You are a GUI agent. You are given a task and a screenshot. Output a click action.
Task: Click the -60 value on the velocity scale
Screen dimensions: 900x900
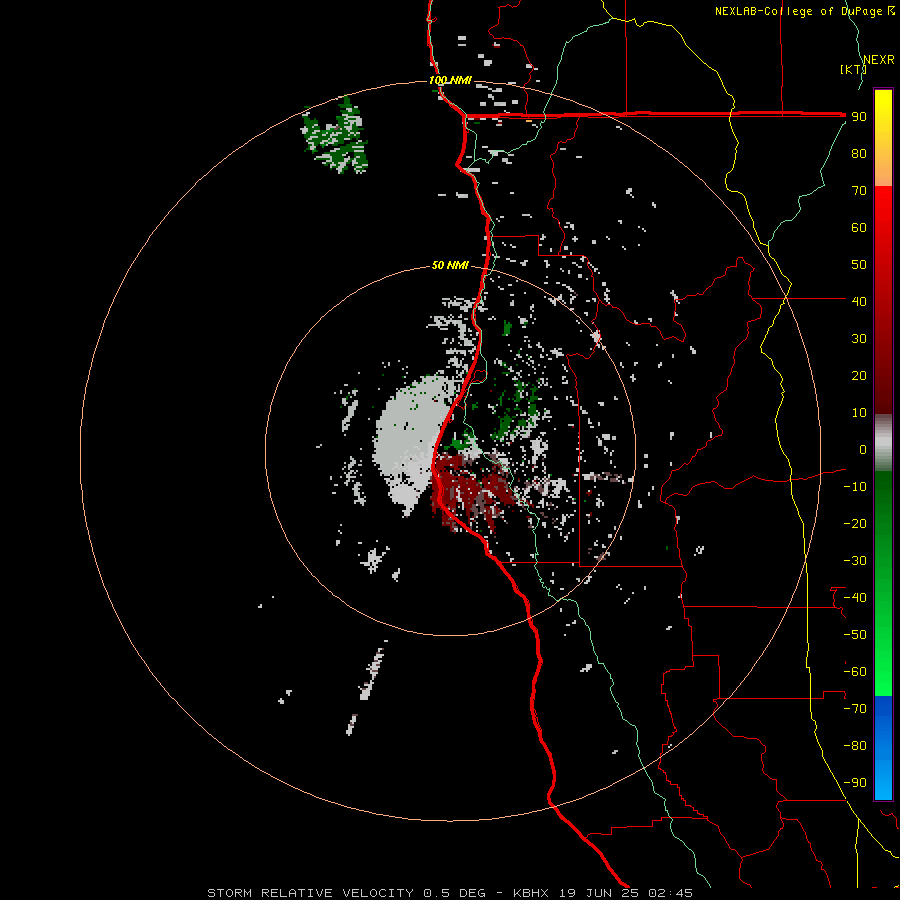coord(855,672)
